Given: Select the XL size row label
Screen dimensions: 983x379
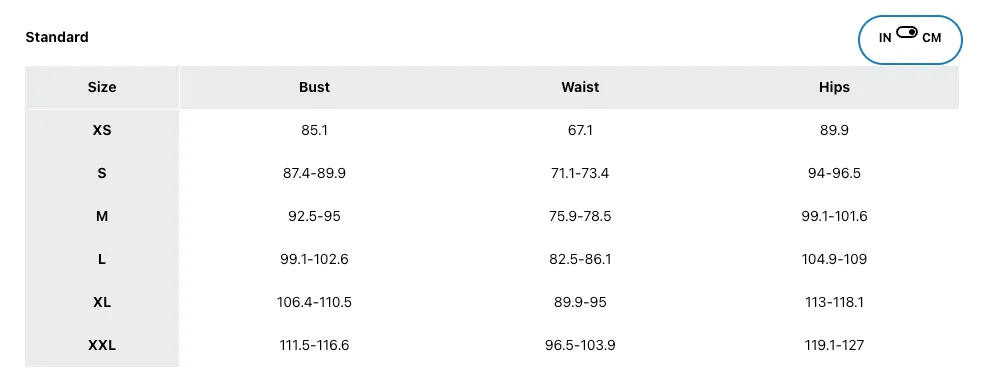Looking at the screenshot, I should point(102,302).
